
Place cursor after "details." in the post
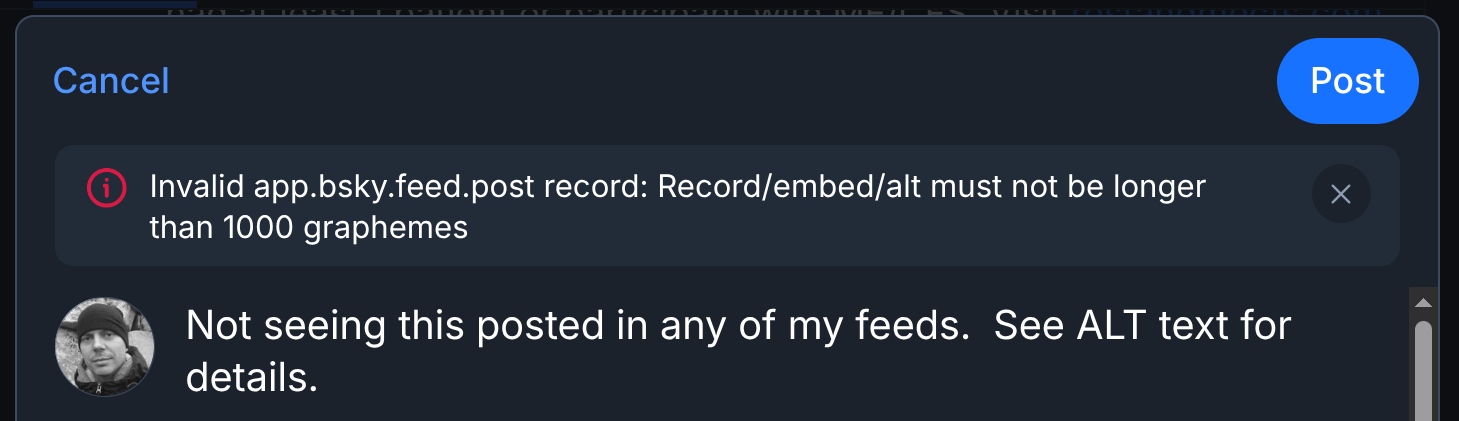point(320,379)
